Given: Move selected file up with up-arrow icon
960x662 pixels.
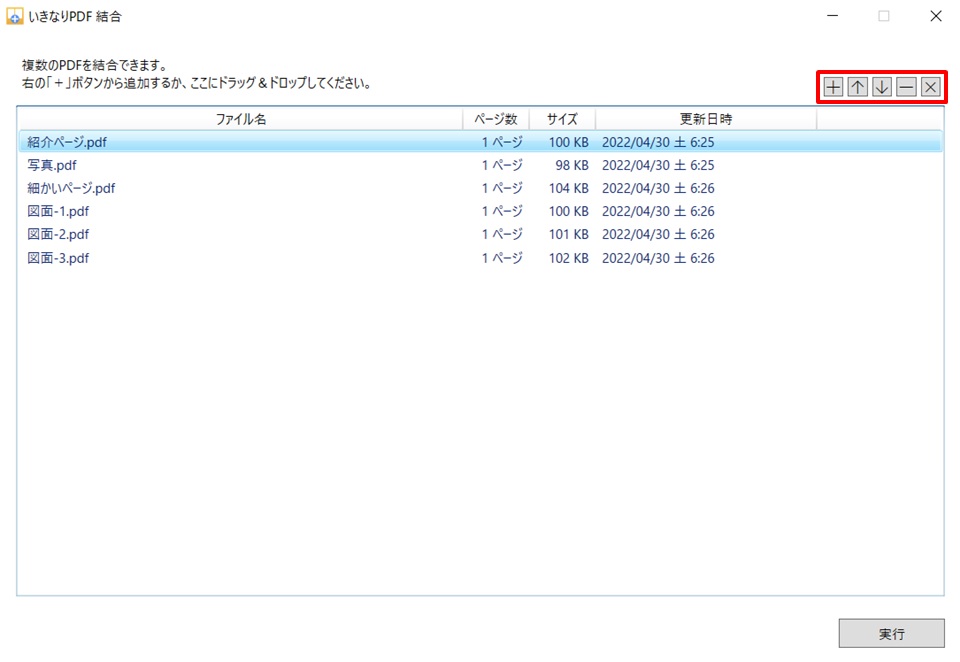Looking at the screenshot, I should click(x=857, y=87).
